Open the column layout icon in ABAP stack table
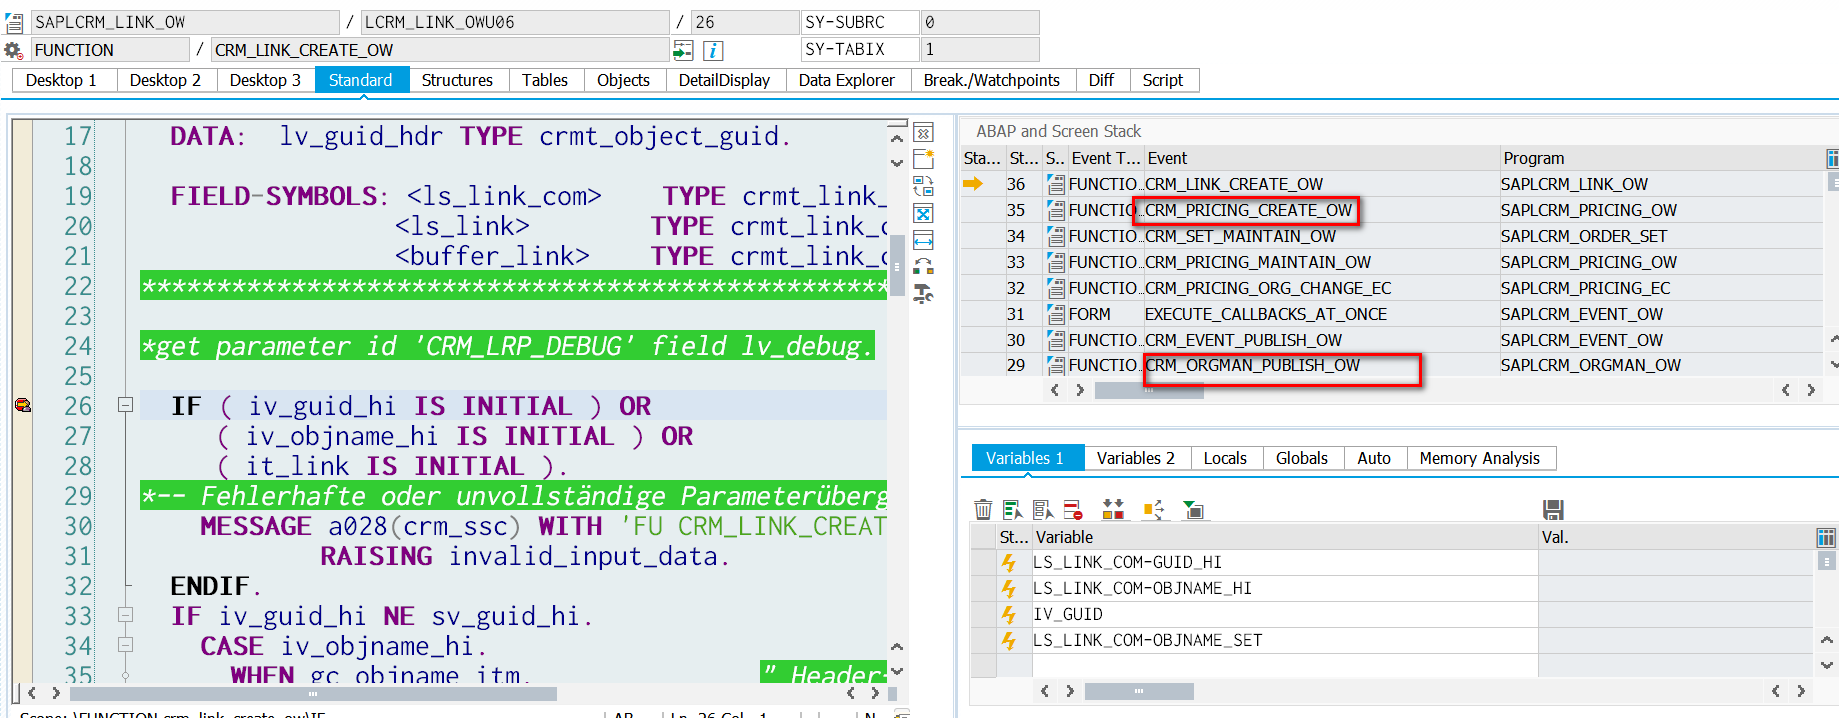 click(1832, 158)
